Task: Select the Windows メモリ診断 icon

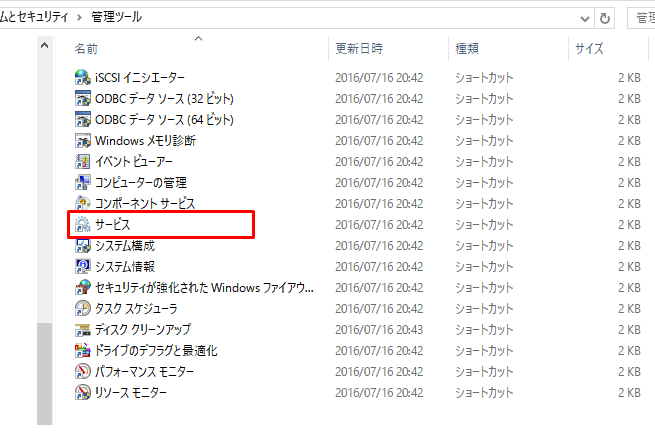Action: [83, 140]
